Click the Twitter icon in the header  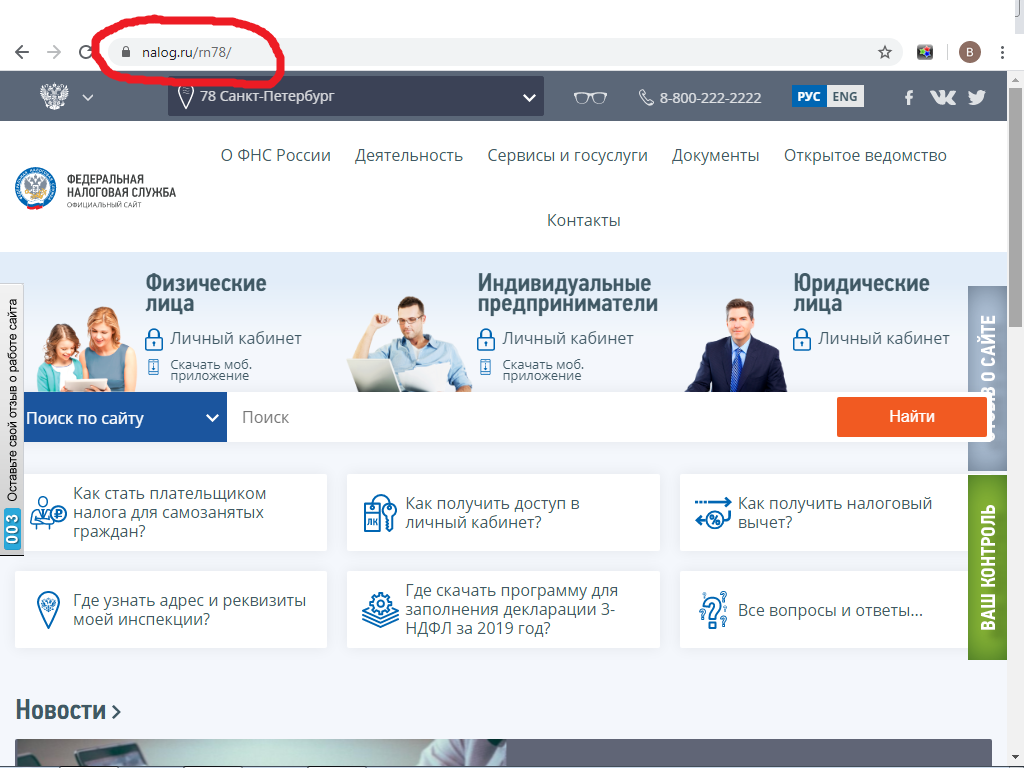977,97
